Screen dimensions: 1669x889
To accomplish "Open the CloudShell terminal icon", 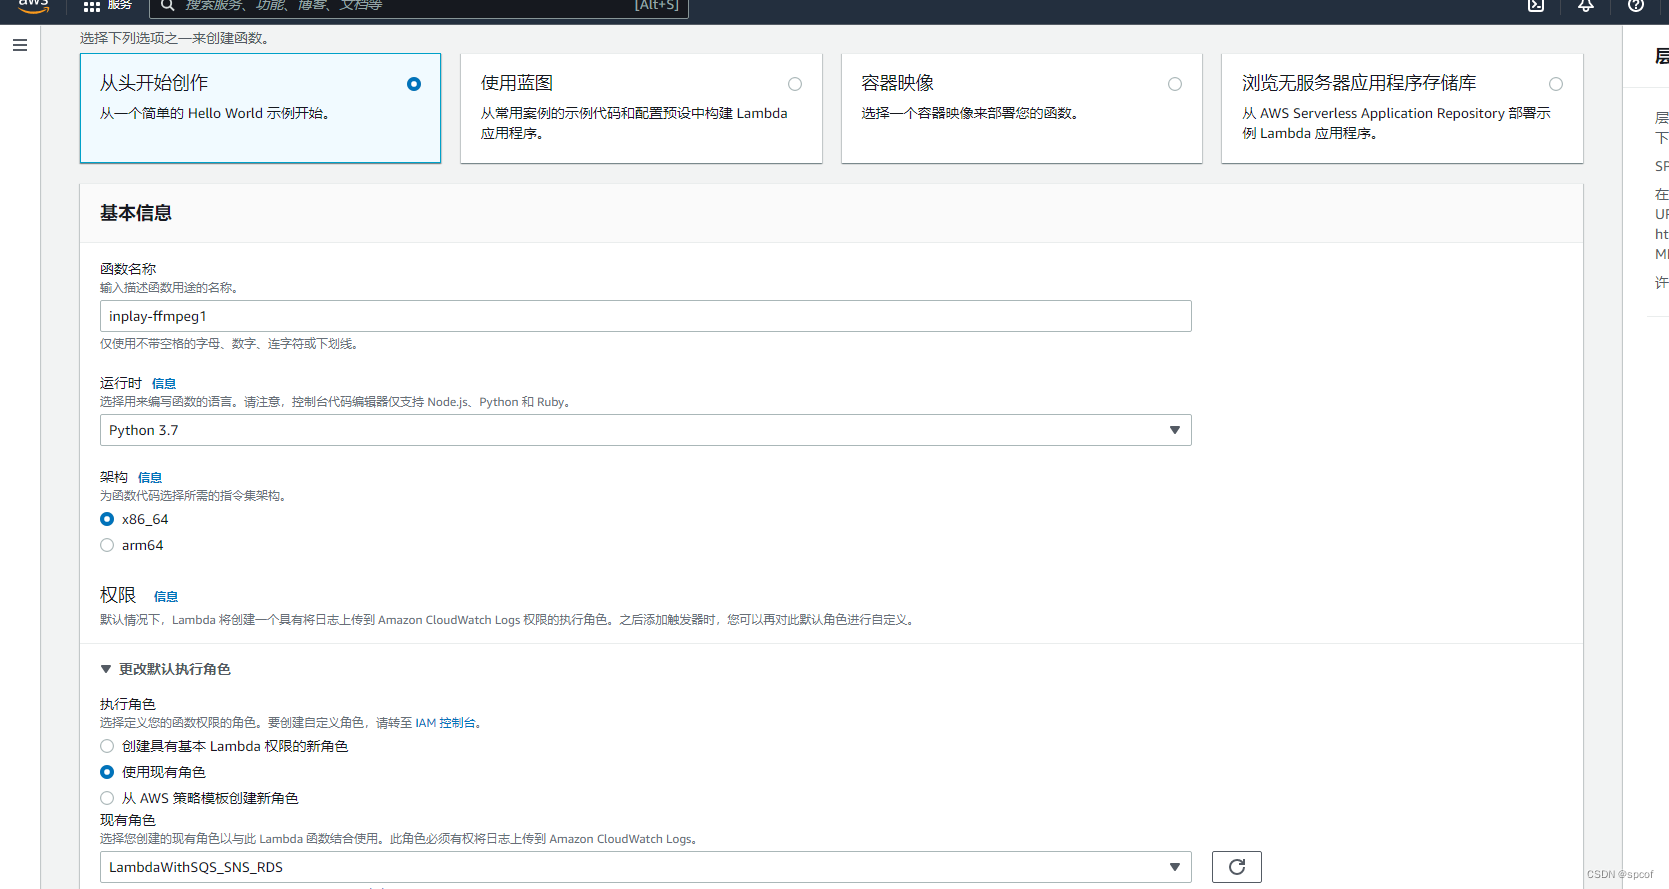I will [x=1536, y=5].
